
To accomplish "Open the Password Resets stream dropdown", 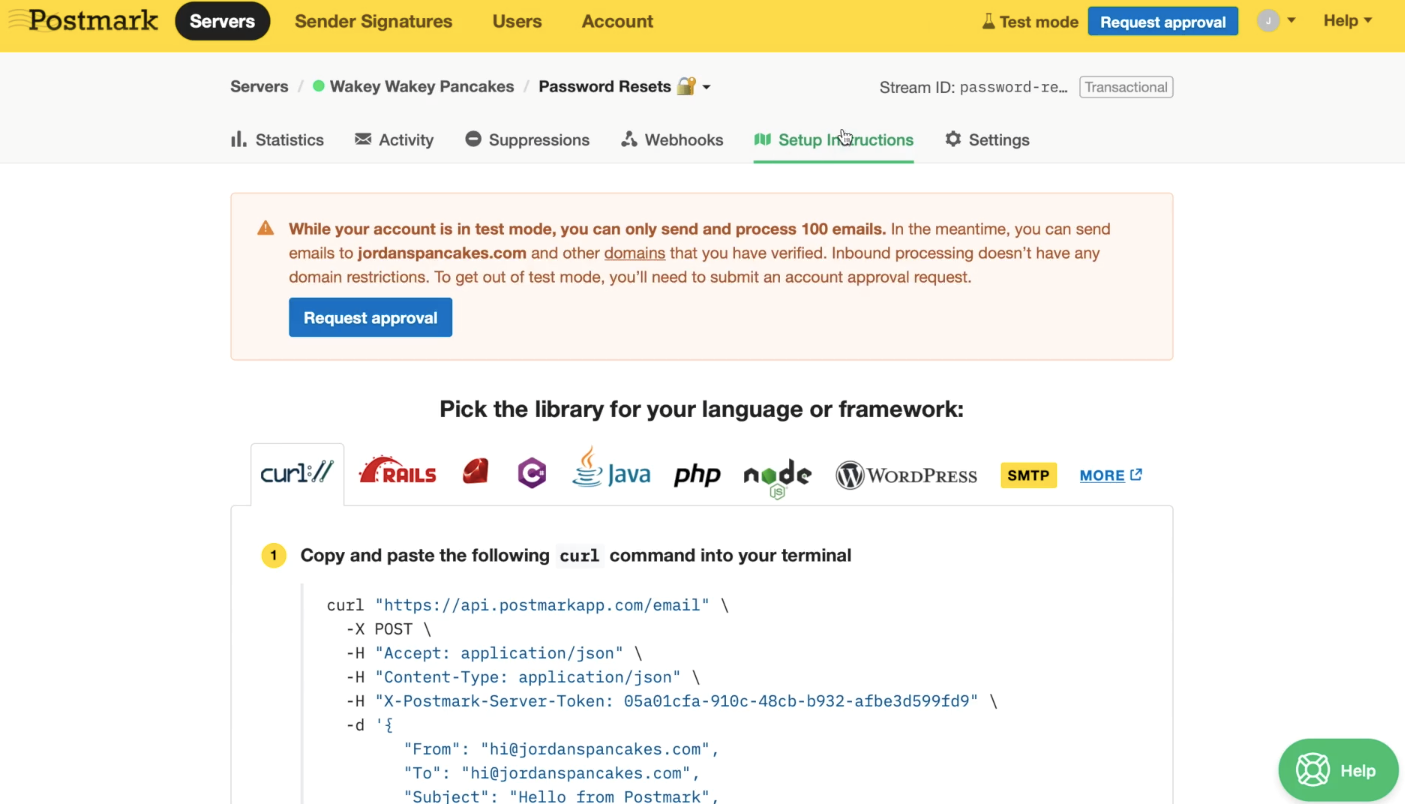I will (706, 87).
